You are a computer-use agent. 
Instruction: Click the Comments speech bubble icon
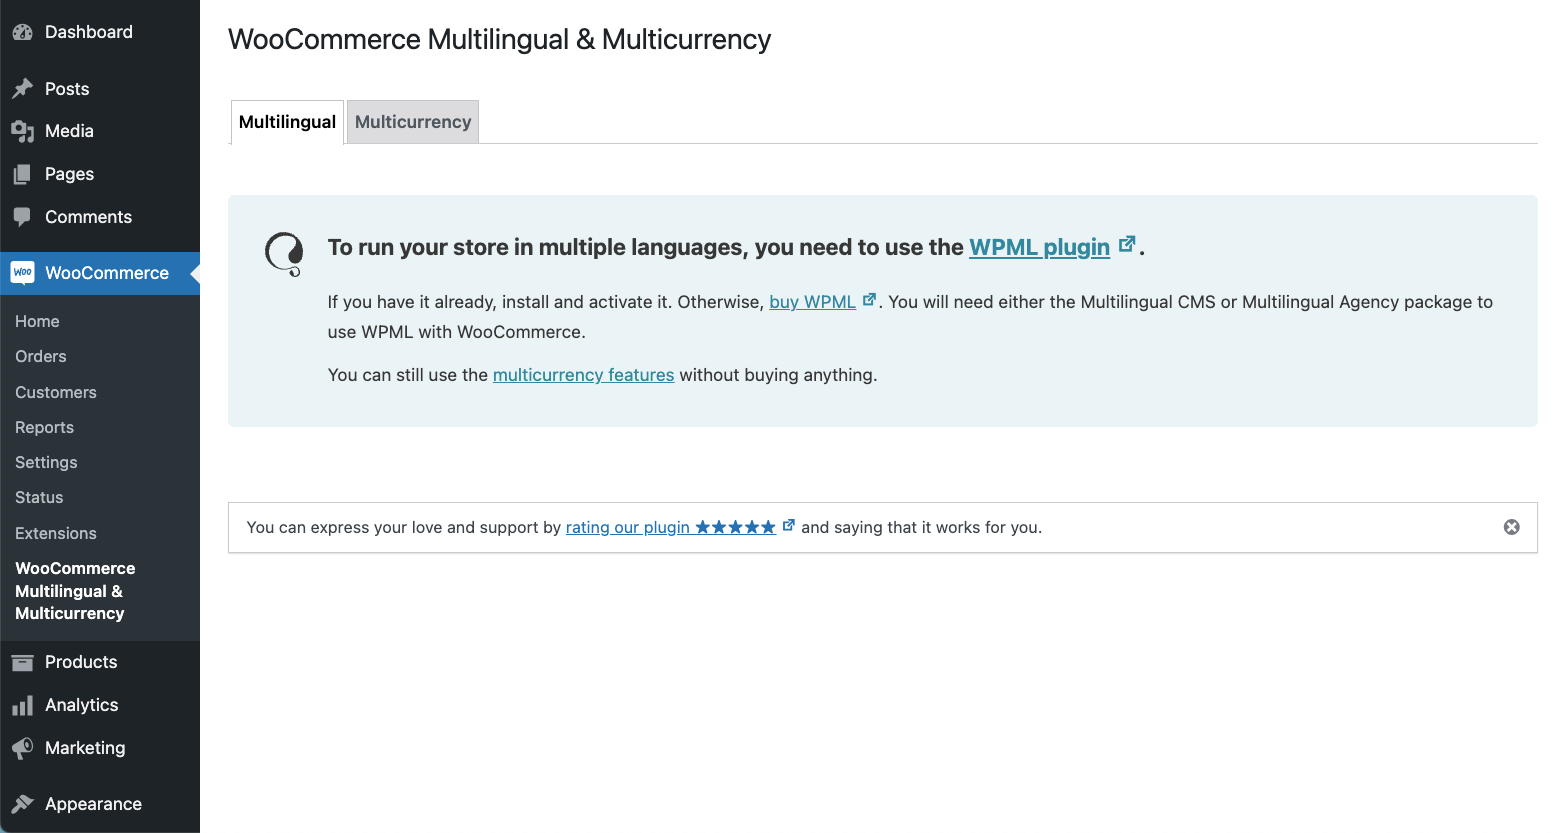click(22, 217)
